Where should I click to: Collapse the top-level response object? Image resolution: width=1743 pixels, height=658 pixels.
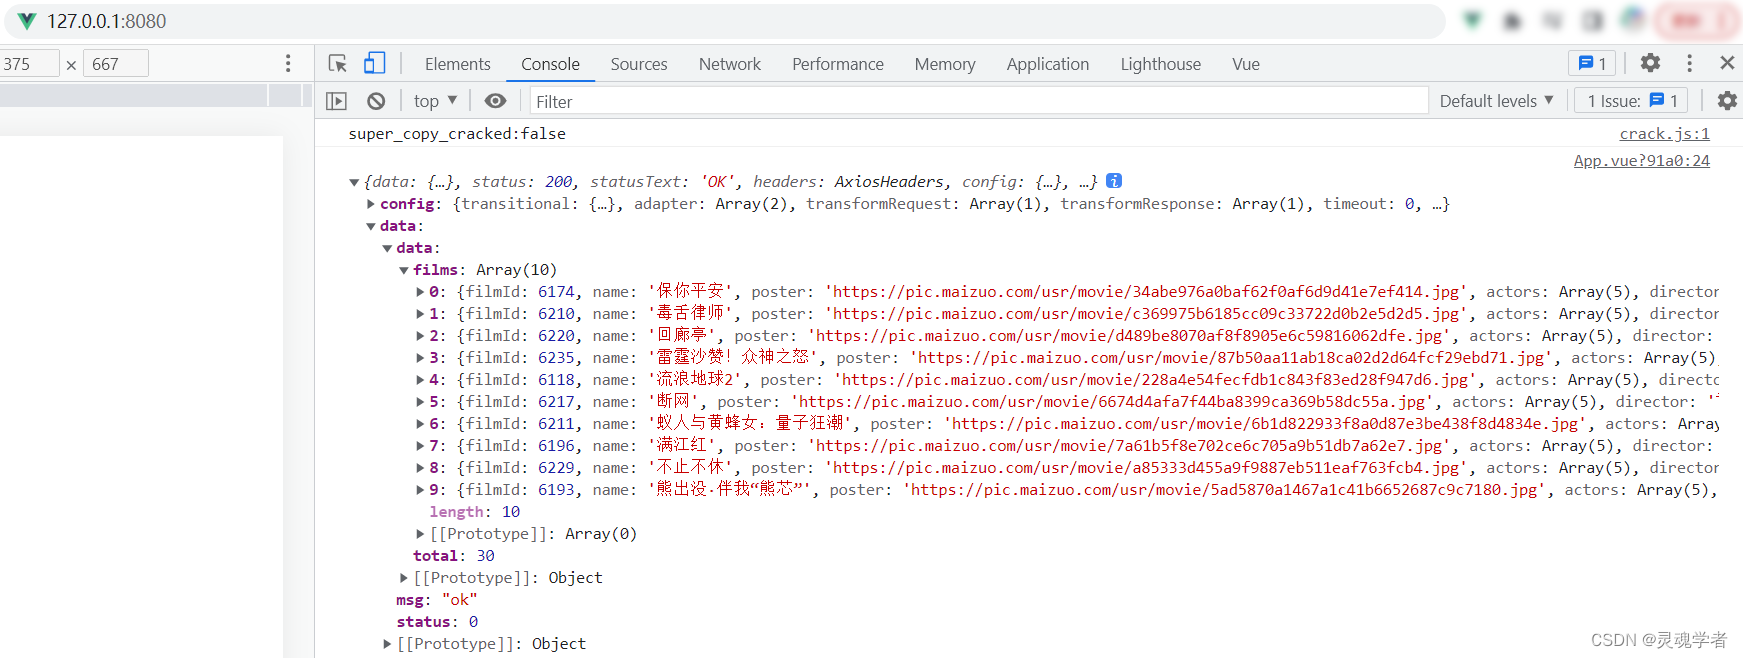[x=354, y=182]
